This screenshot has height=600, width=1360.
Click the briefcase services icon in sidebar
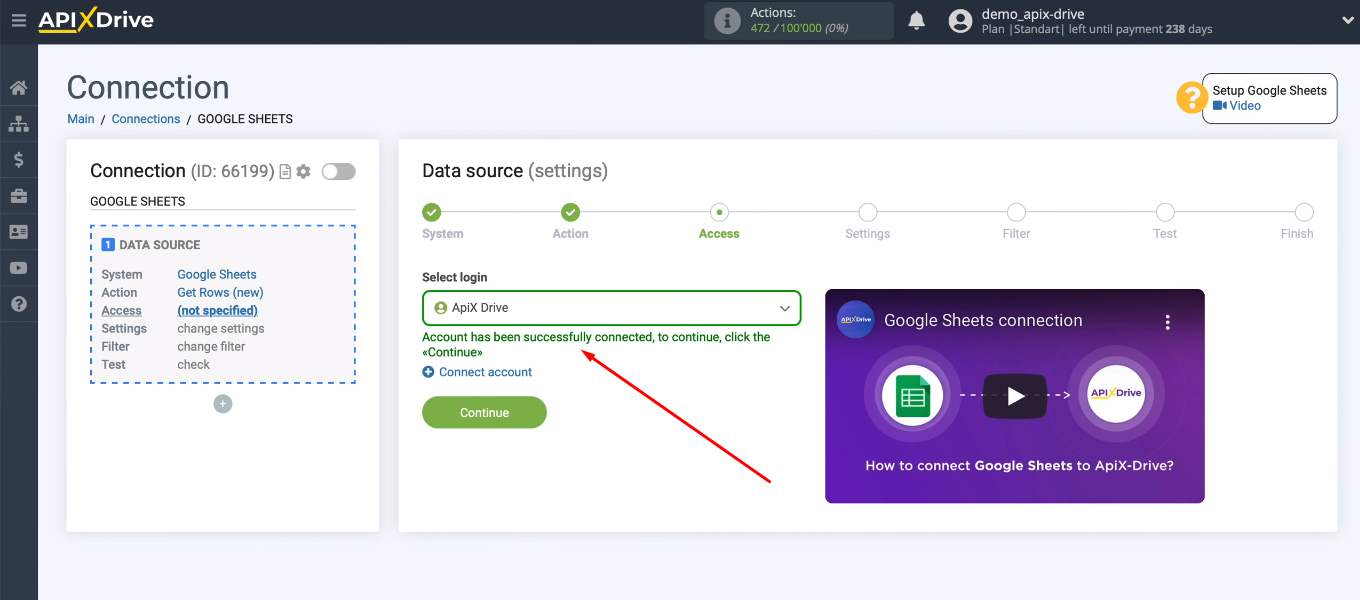18,195
